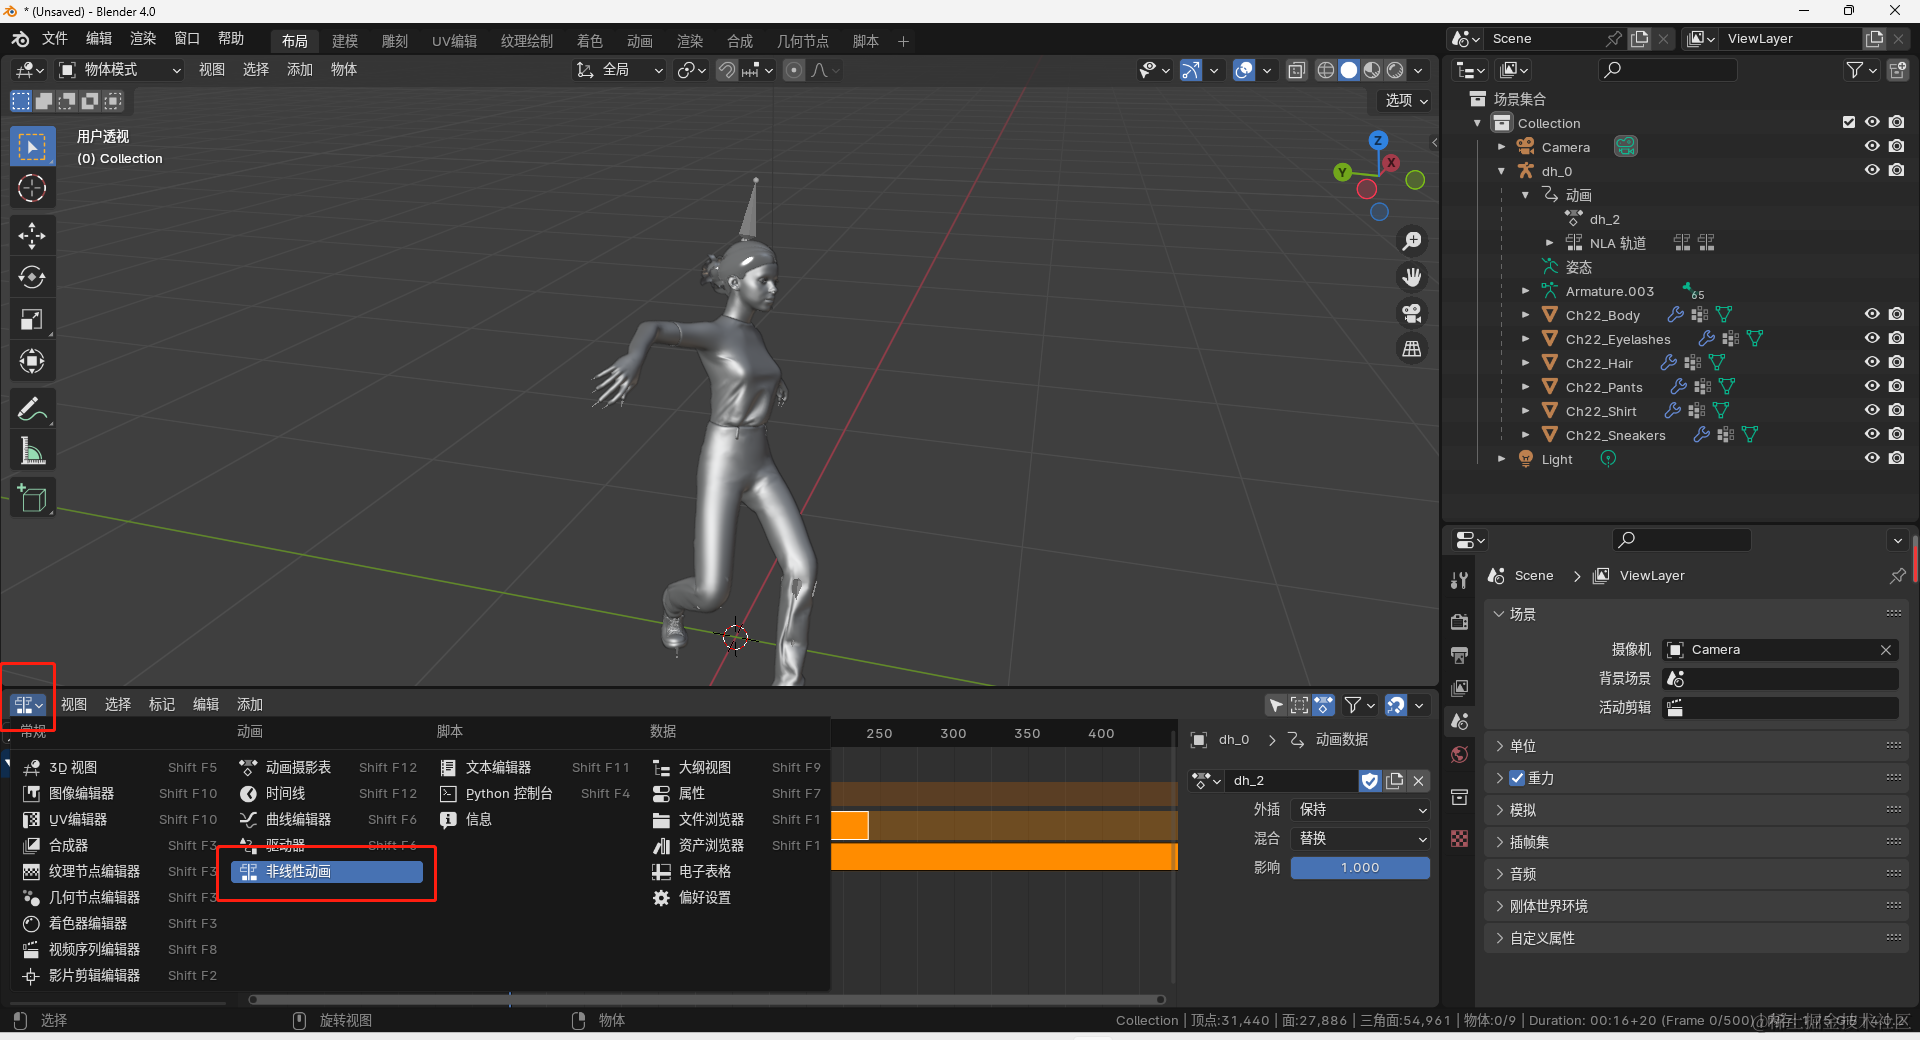Open the View Layer properties tab icon
Screen dimensions: 1920x1040
(1459, 688)
